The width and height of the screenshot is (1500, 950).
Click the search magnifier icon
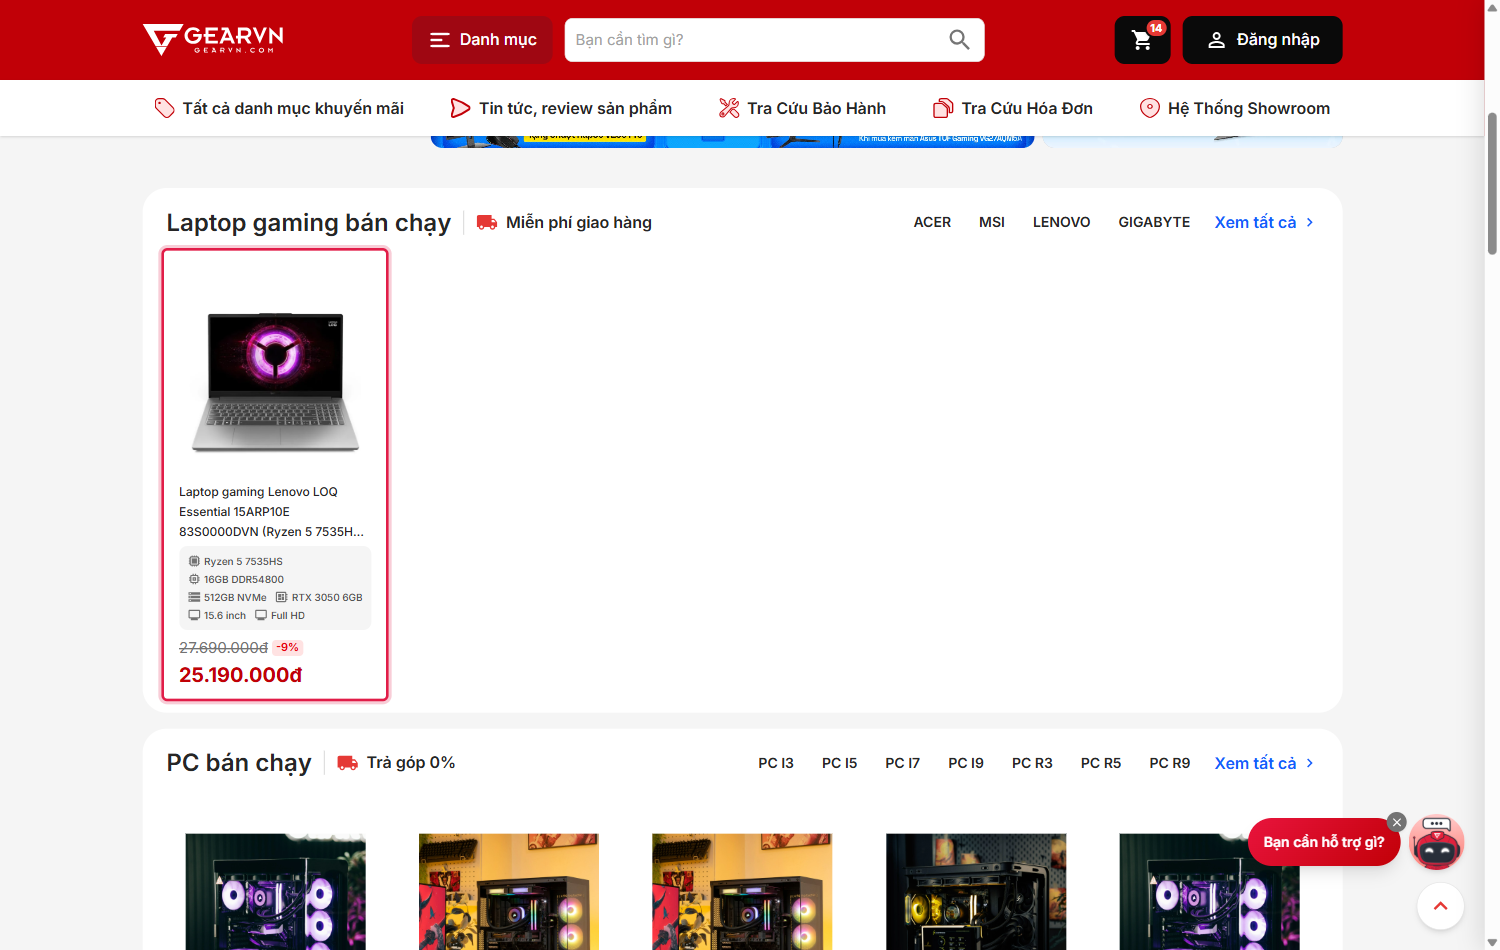tap(959, 40)
